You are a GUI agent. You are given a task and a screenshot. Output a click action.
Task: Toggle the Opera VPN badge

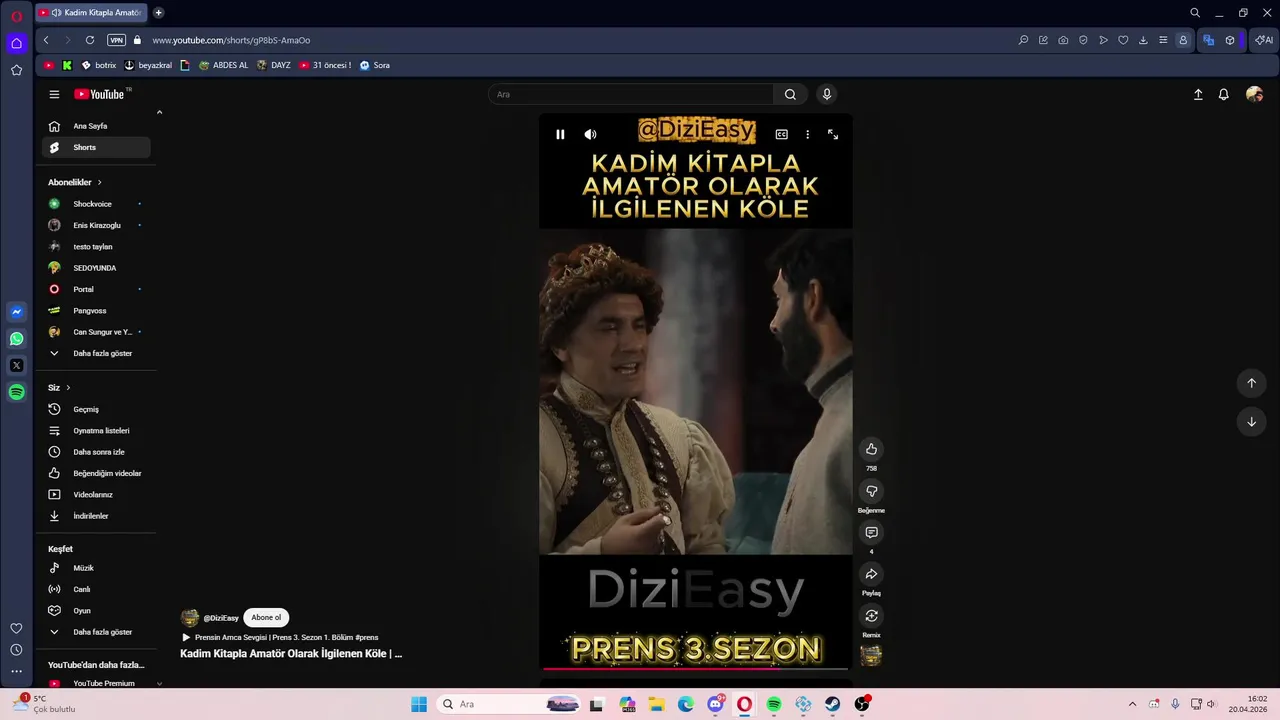[x=116, y=40]
